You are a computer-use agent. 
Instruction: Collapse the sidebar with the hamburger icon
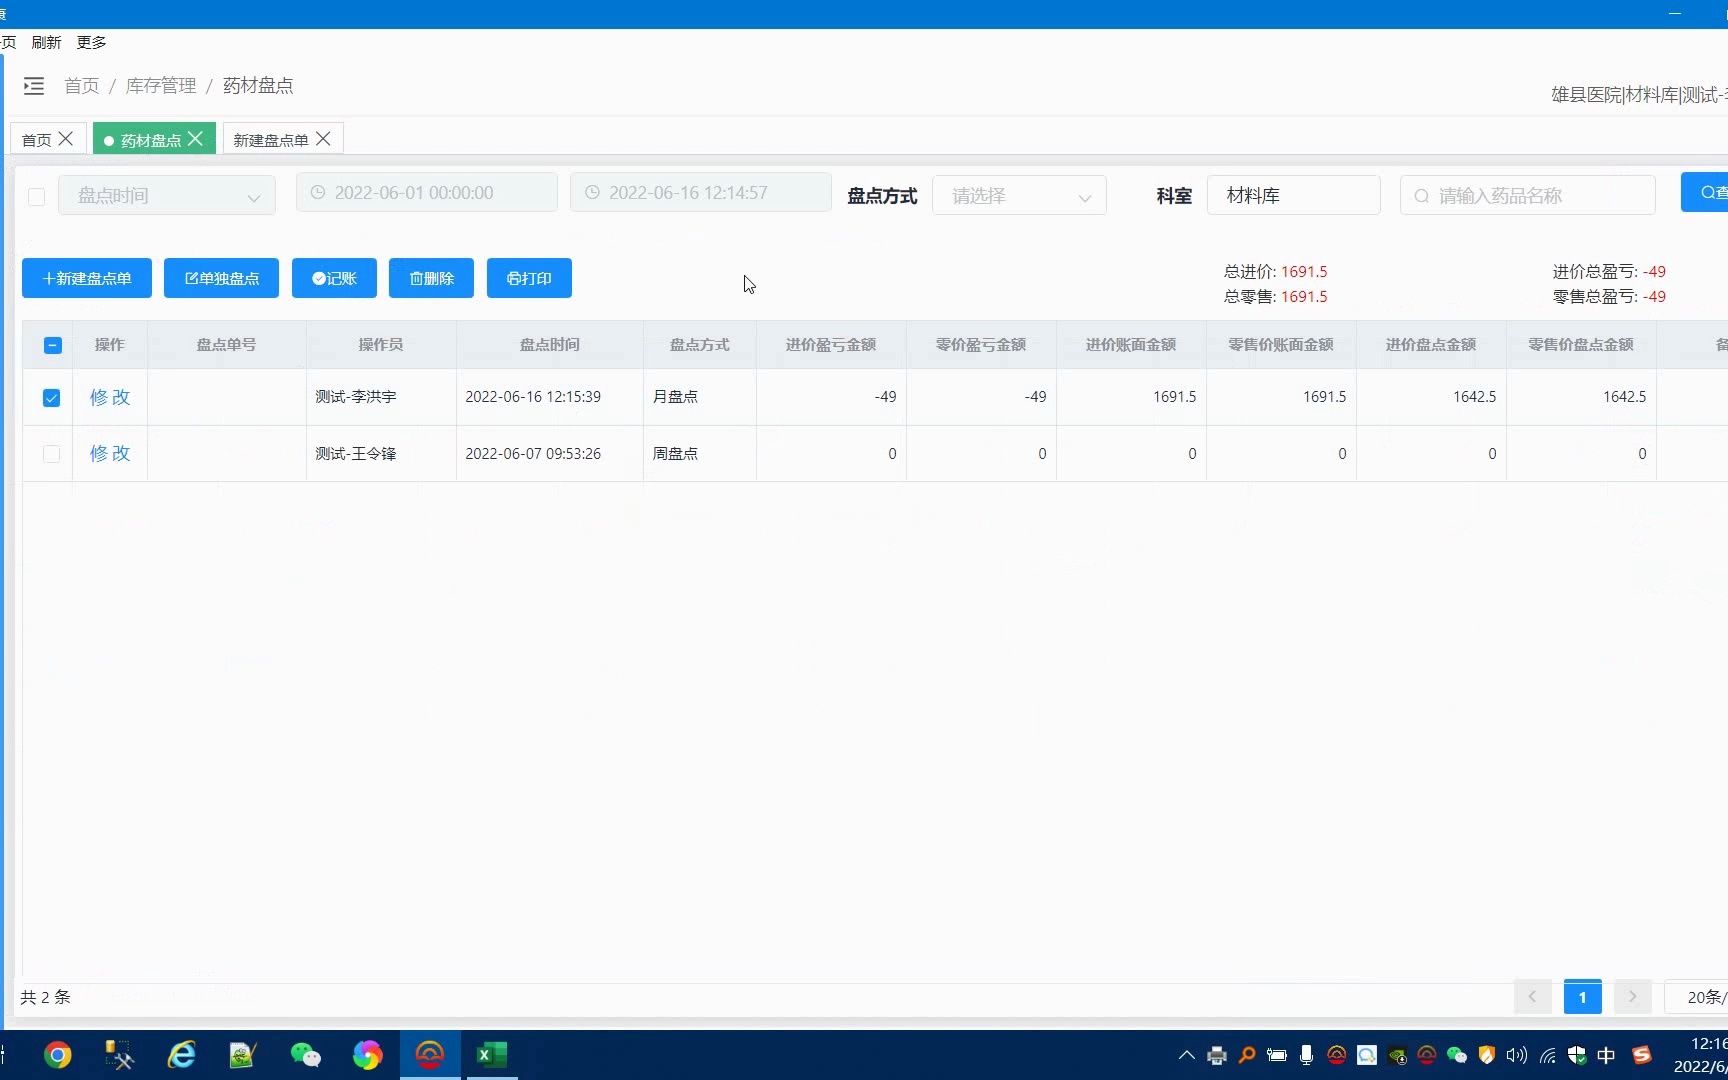point(34,86)
